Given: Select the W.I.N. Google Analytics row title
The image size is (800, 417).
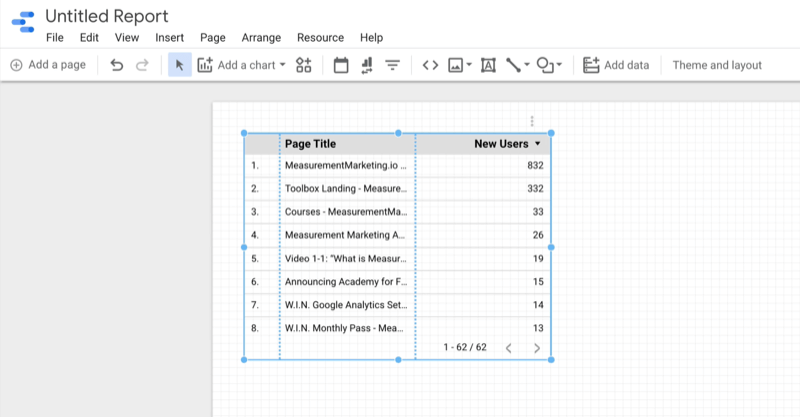Looking at the screenshot, I should 346,305.
